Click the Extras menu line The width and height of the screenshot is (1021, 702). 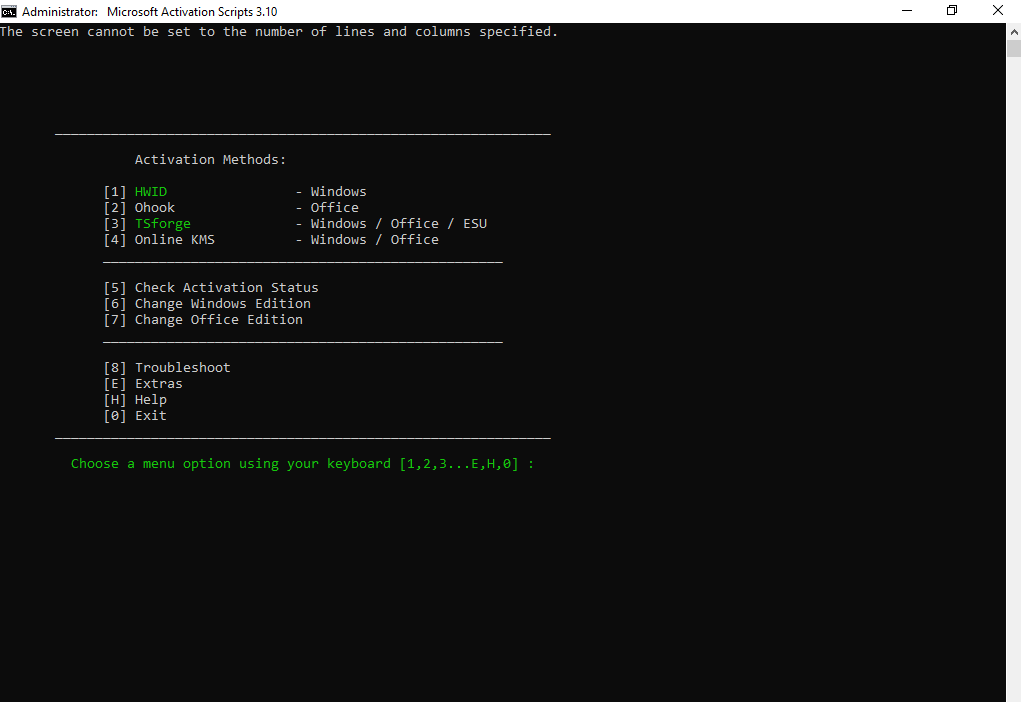(x=143, y=384)
